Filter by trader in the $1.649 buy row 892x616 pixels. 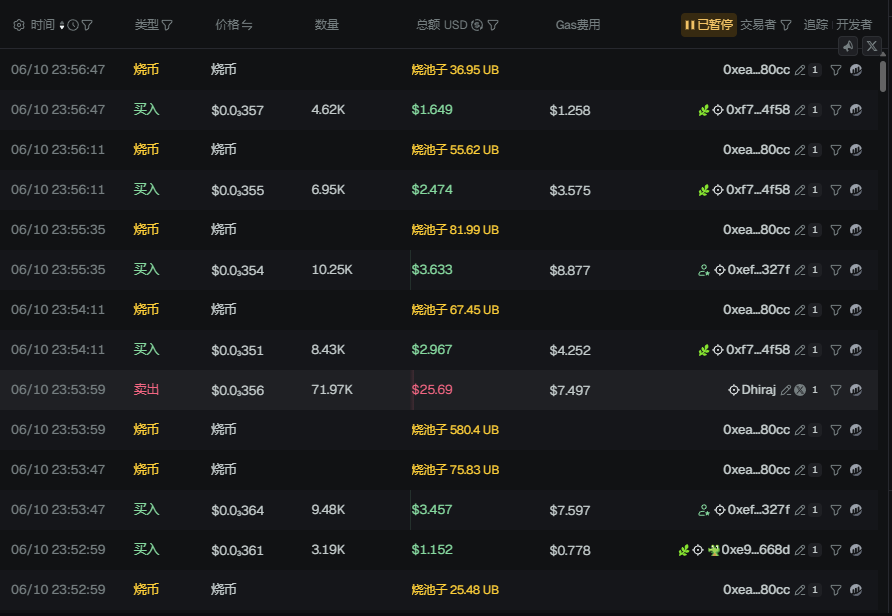[x=836, y=110]
